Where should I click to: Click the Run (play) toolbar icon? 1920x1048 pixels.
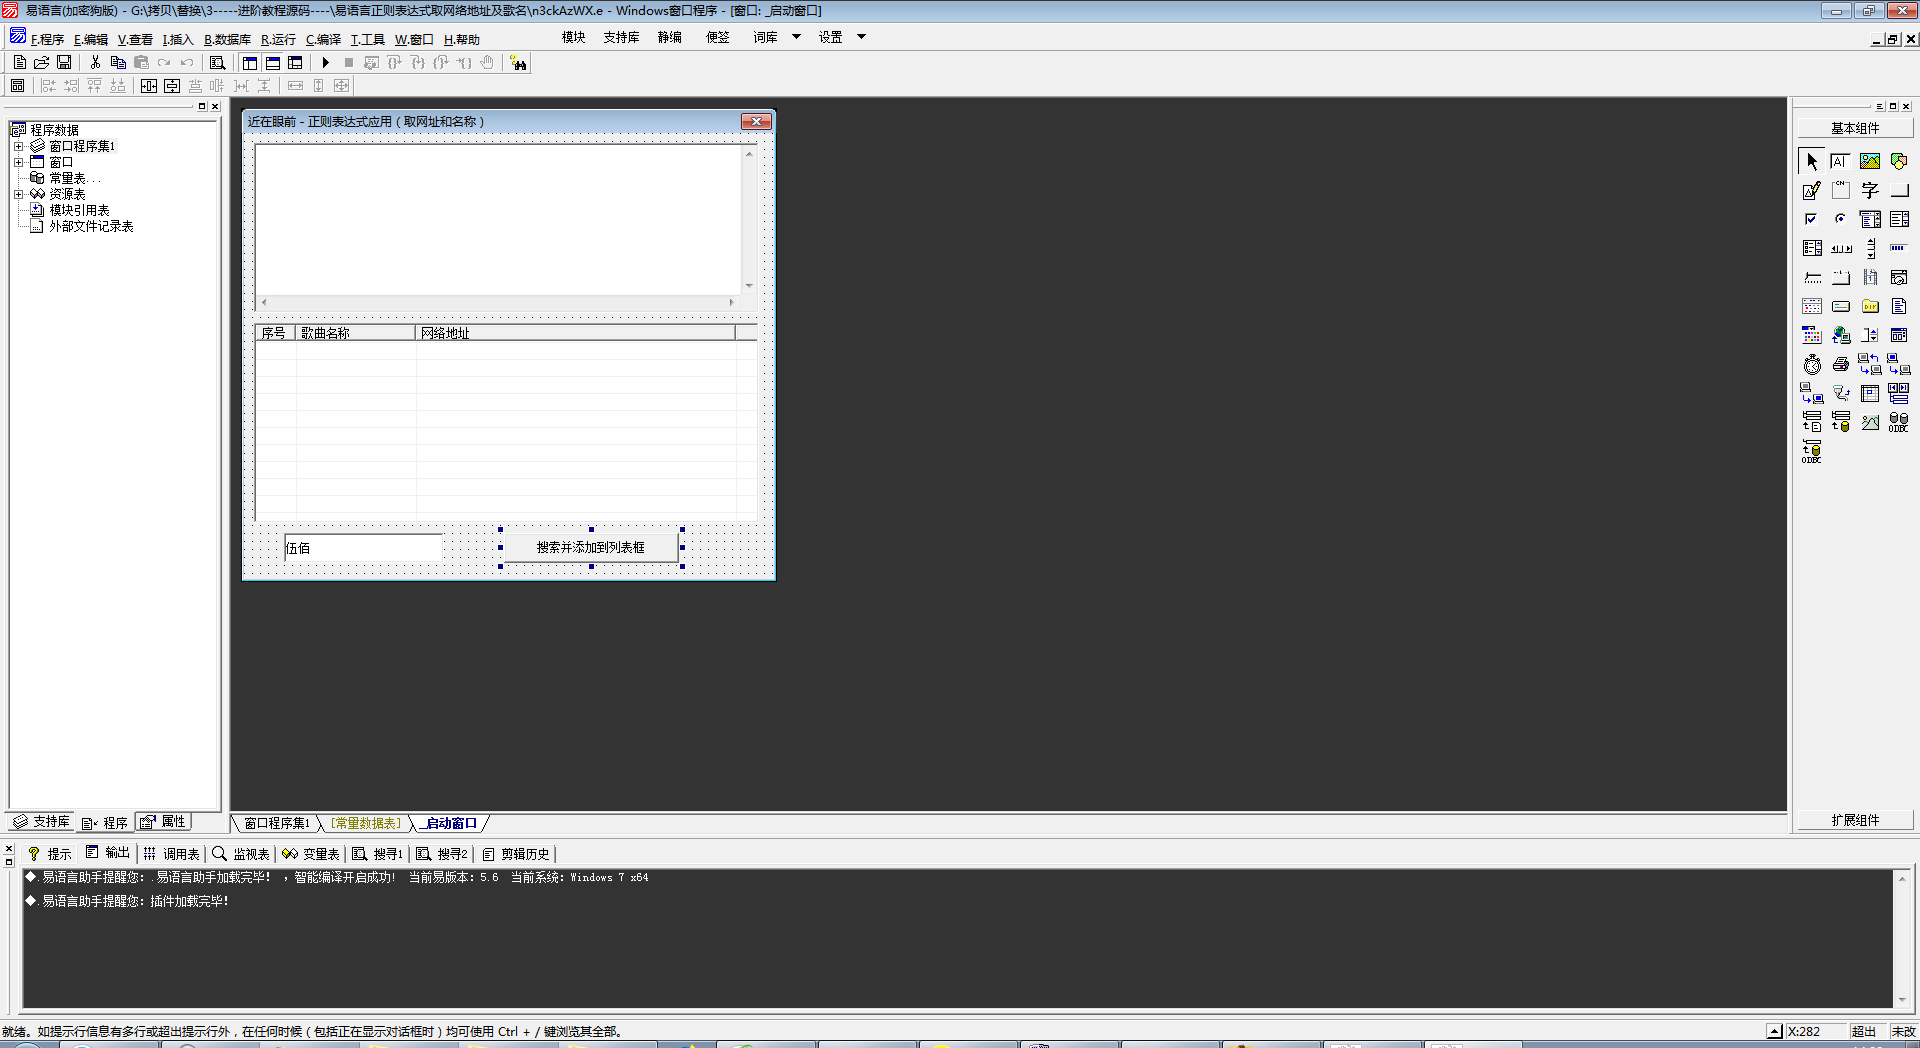point(325,63)
